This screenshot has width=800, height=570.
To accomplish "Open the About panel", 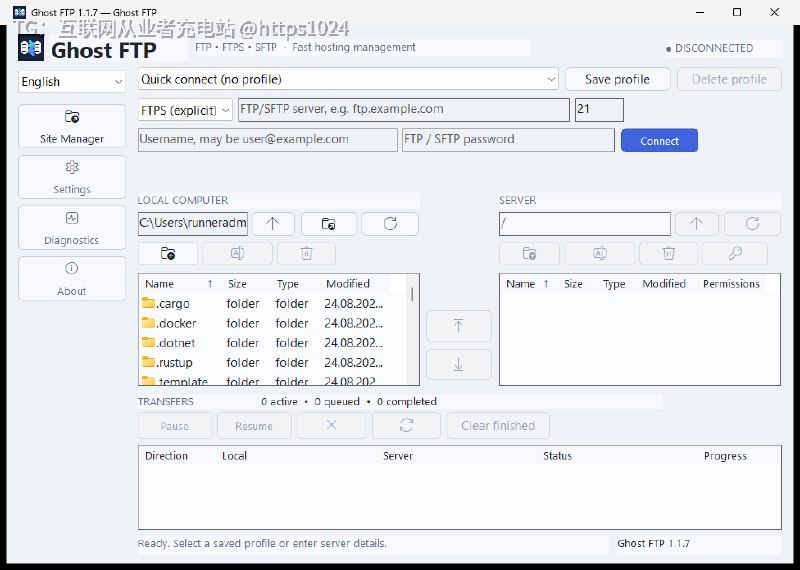I will coord(72,278).
